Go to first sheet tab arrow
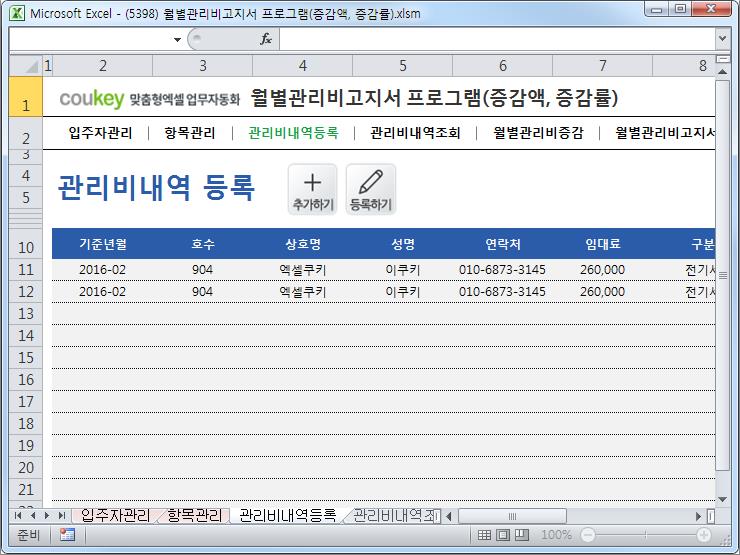The image size is (740, 555). pos(18,515)
